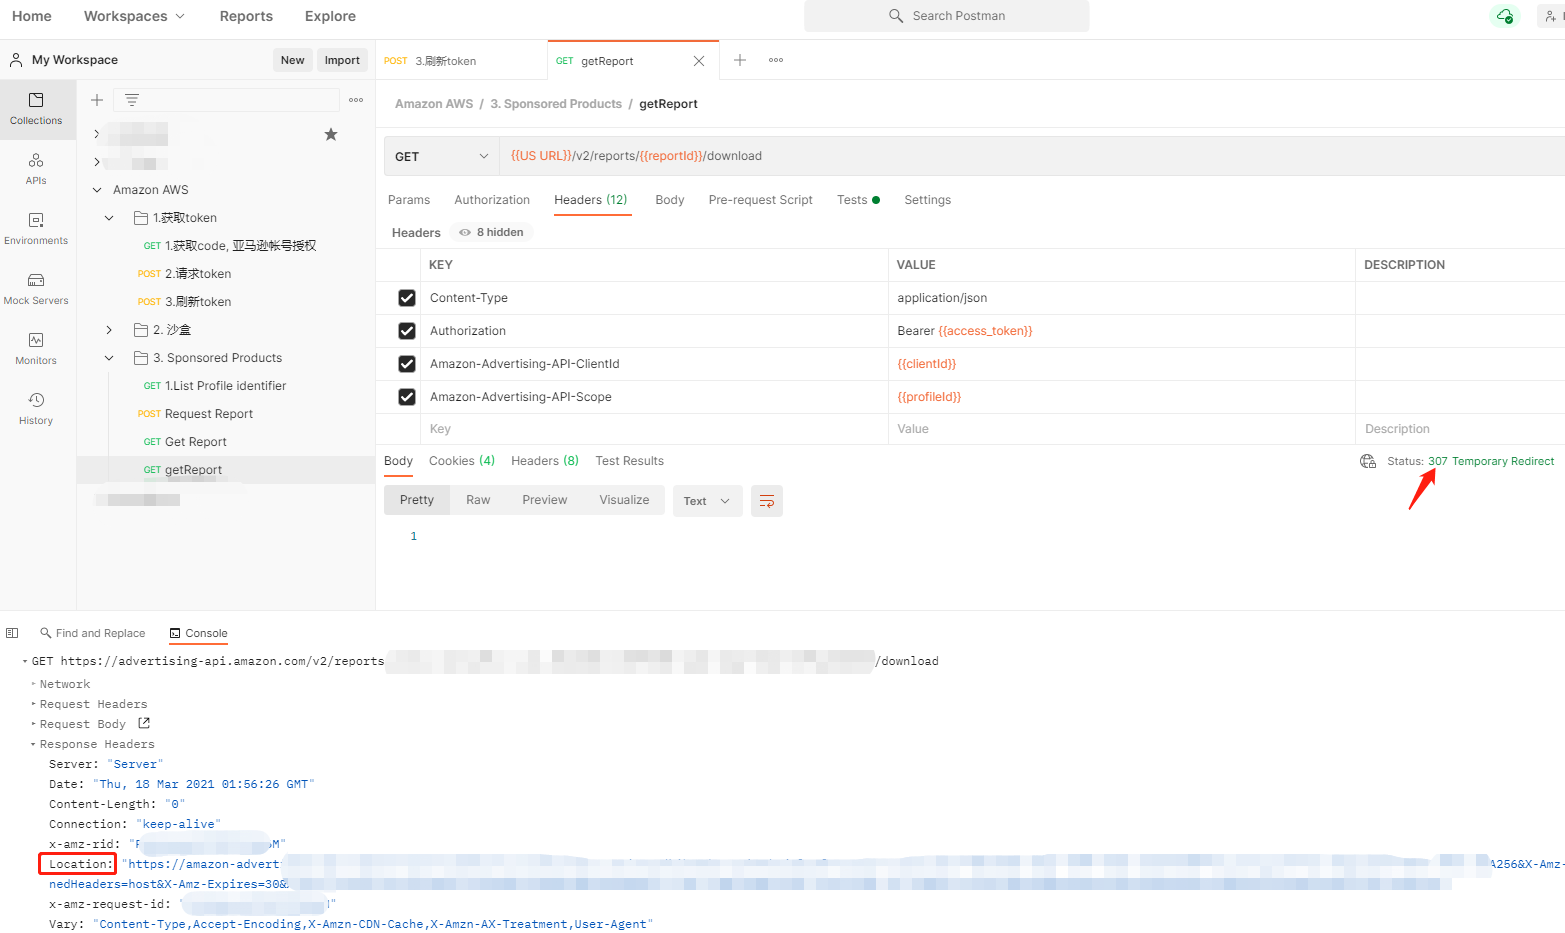Click the Import button
The image size is (1565, 933).
coord(342,59)
